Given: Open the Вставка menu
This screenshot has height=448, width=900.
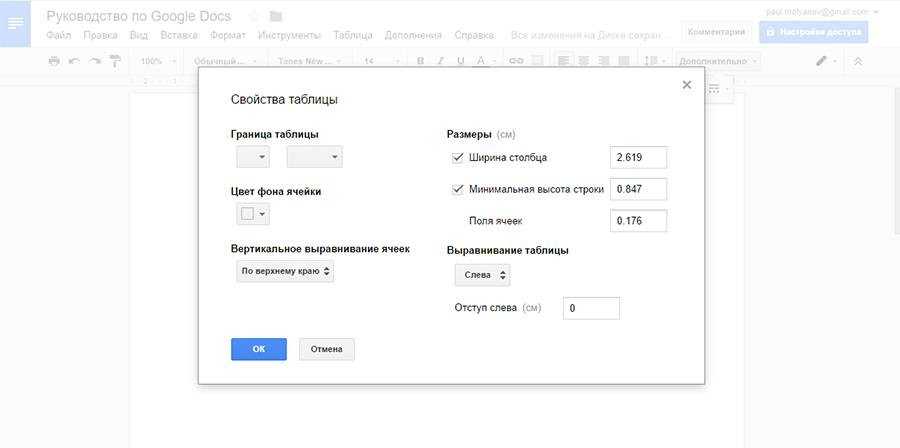Looking at the screenshot, I should coord(179,35).
